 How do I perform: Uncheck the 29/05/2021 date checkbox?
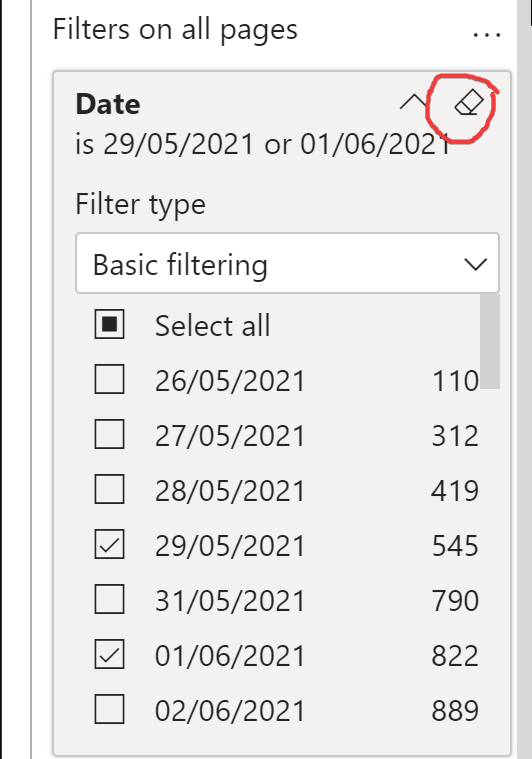pyautogui.click(x=109, y=544)
